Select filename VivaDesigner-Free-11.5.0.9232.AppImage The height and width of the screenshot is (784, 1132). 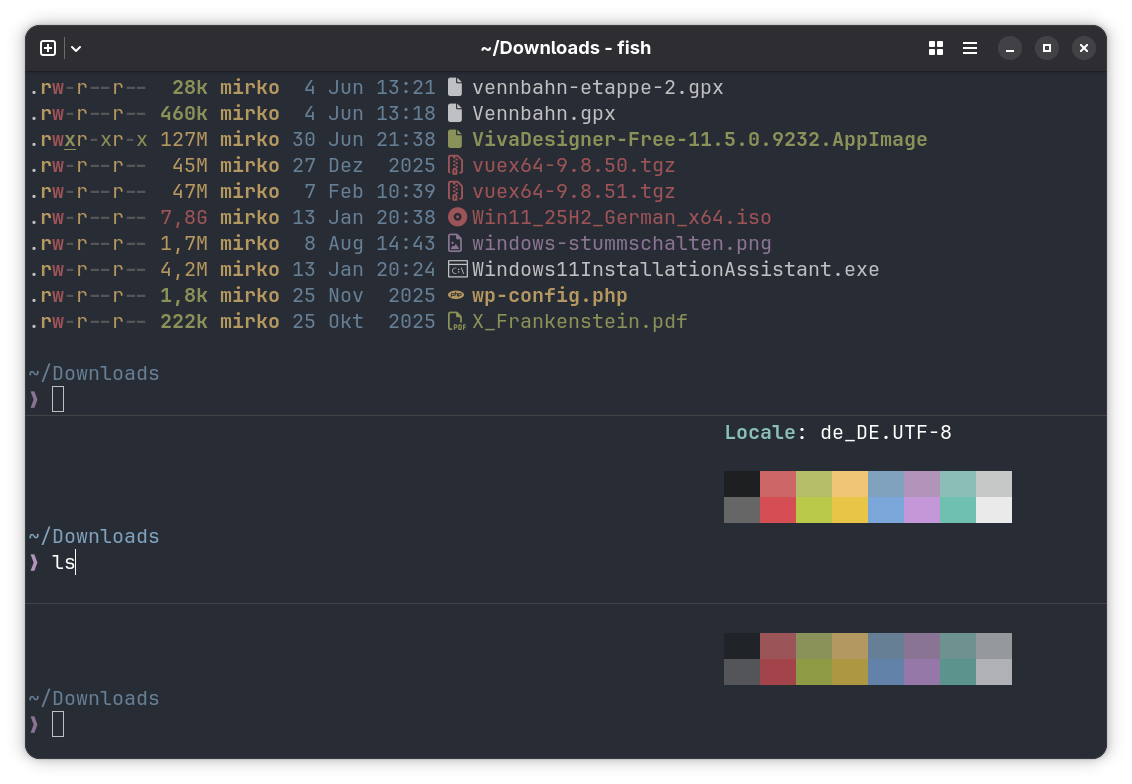tap(700, 139)
